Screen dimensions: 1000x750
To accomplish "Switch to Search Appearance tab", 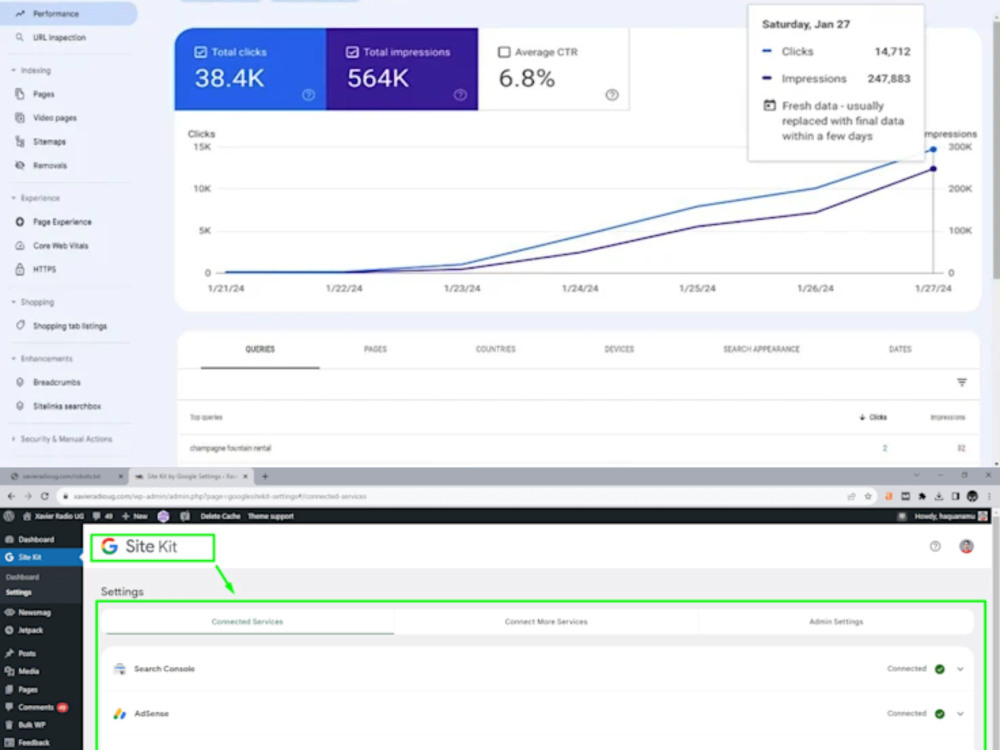I will pyautogui.click(x=761, y=349).
